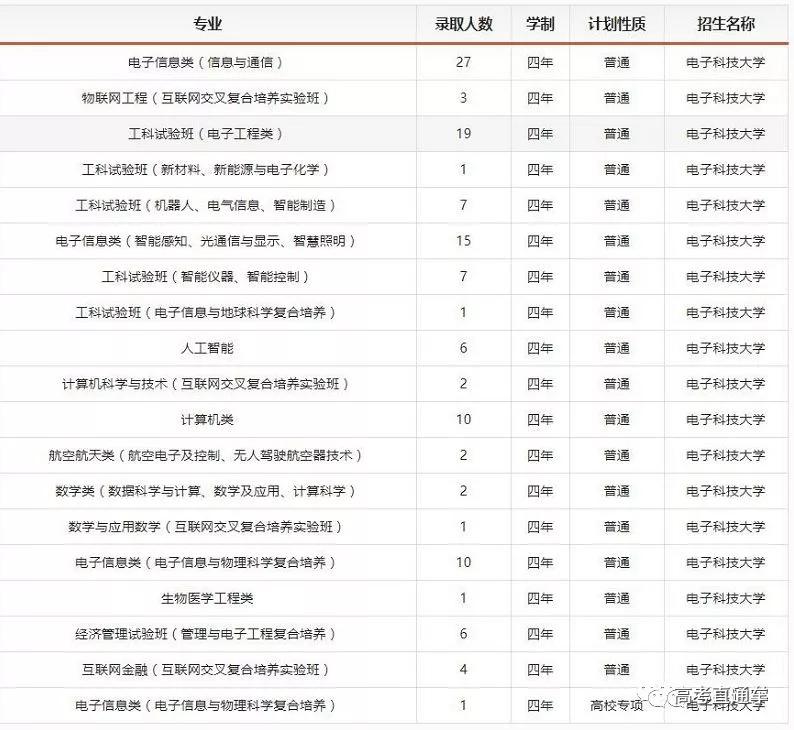The image size is (794, 730).
Task: Select 航空航天类 major cell
Action: point(205,455)
